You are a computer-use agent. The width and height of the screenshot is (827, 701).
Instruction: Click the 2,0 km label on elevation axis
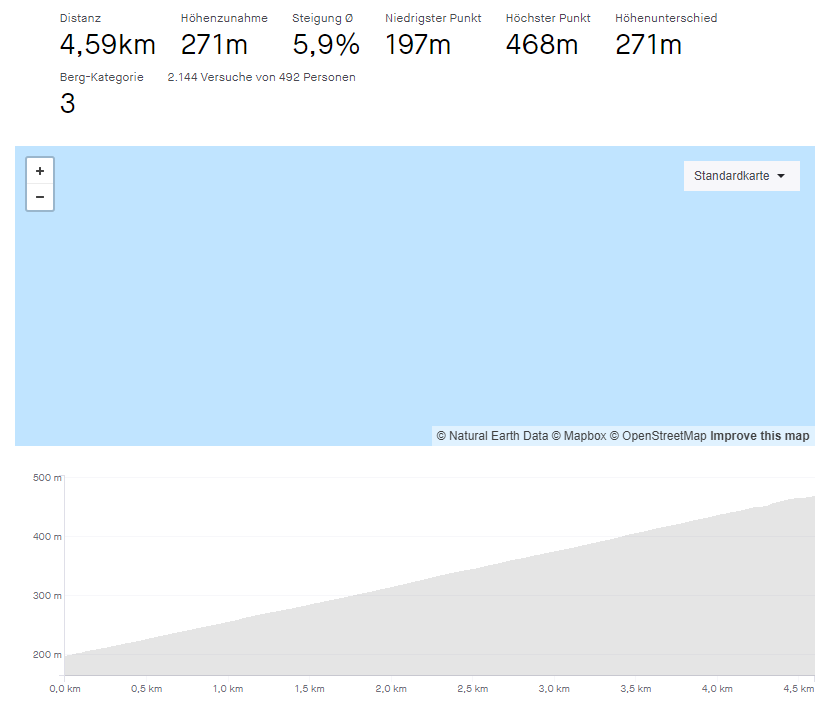pyautogui.click(x=390, y=689)
